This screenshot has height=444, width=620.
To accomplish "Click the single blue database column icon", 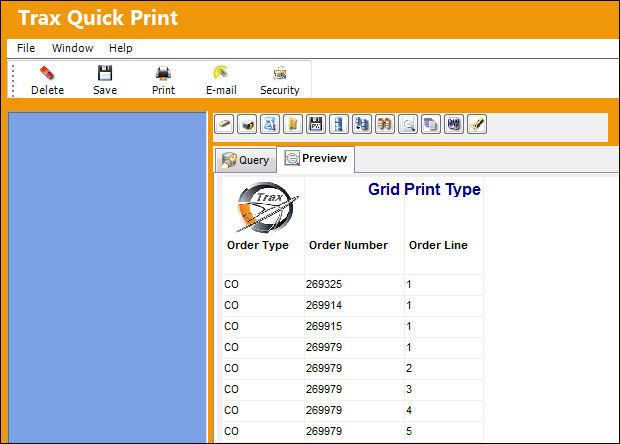I will coord(339,125).
